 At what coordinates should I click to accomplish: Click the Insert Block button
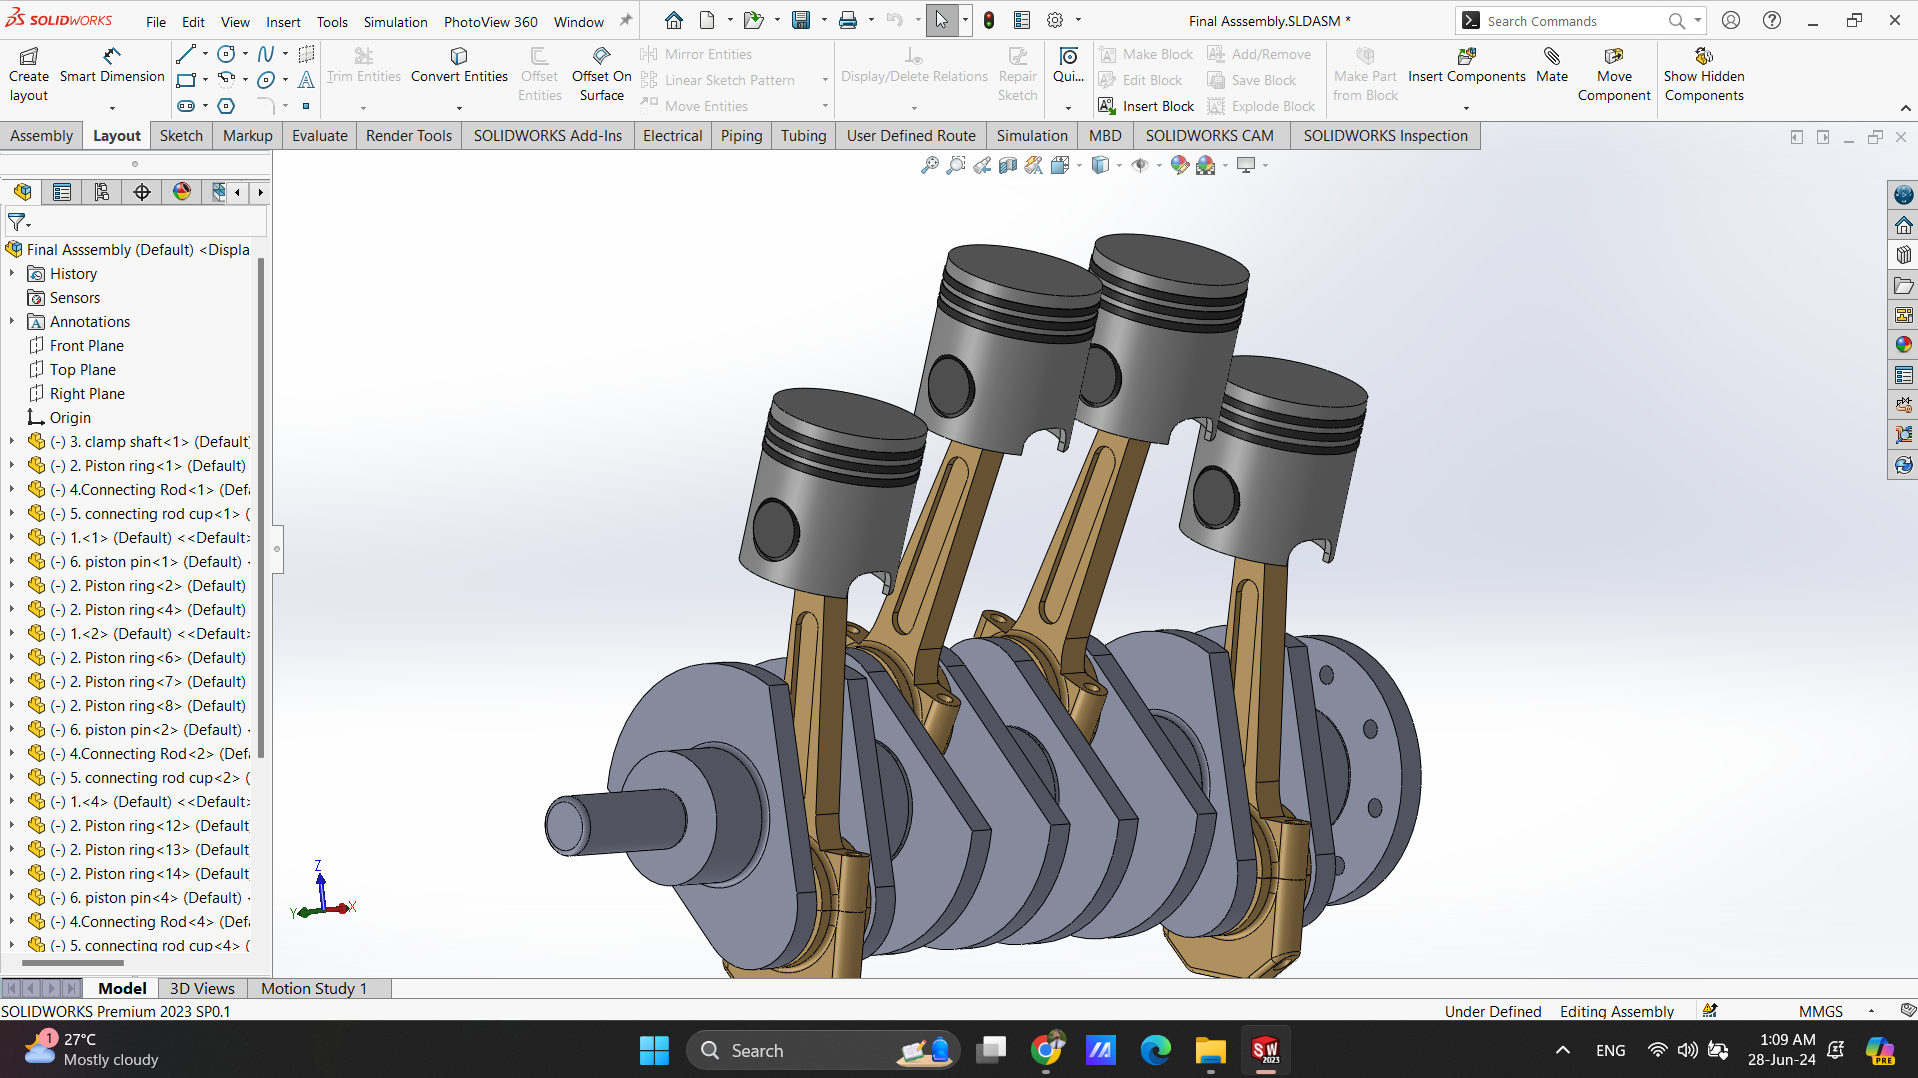pos(1146,106)
